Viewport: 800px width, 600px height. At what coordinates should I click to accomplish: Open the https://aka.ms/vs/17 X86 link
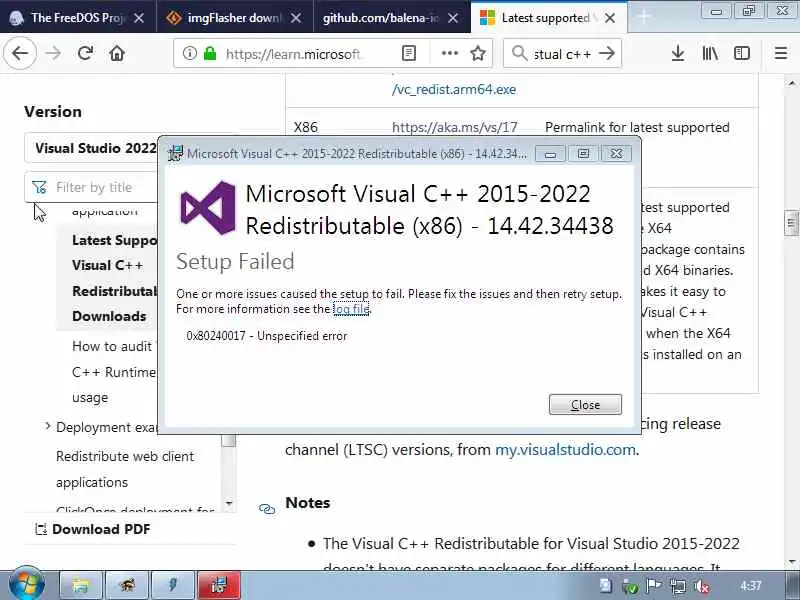455,127
